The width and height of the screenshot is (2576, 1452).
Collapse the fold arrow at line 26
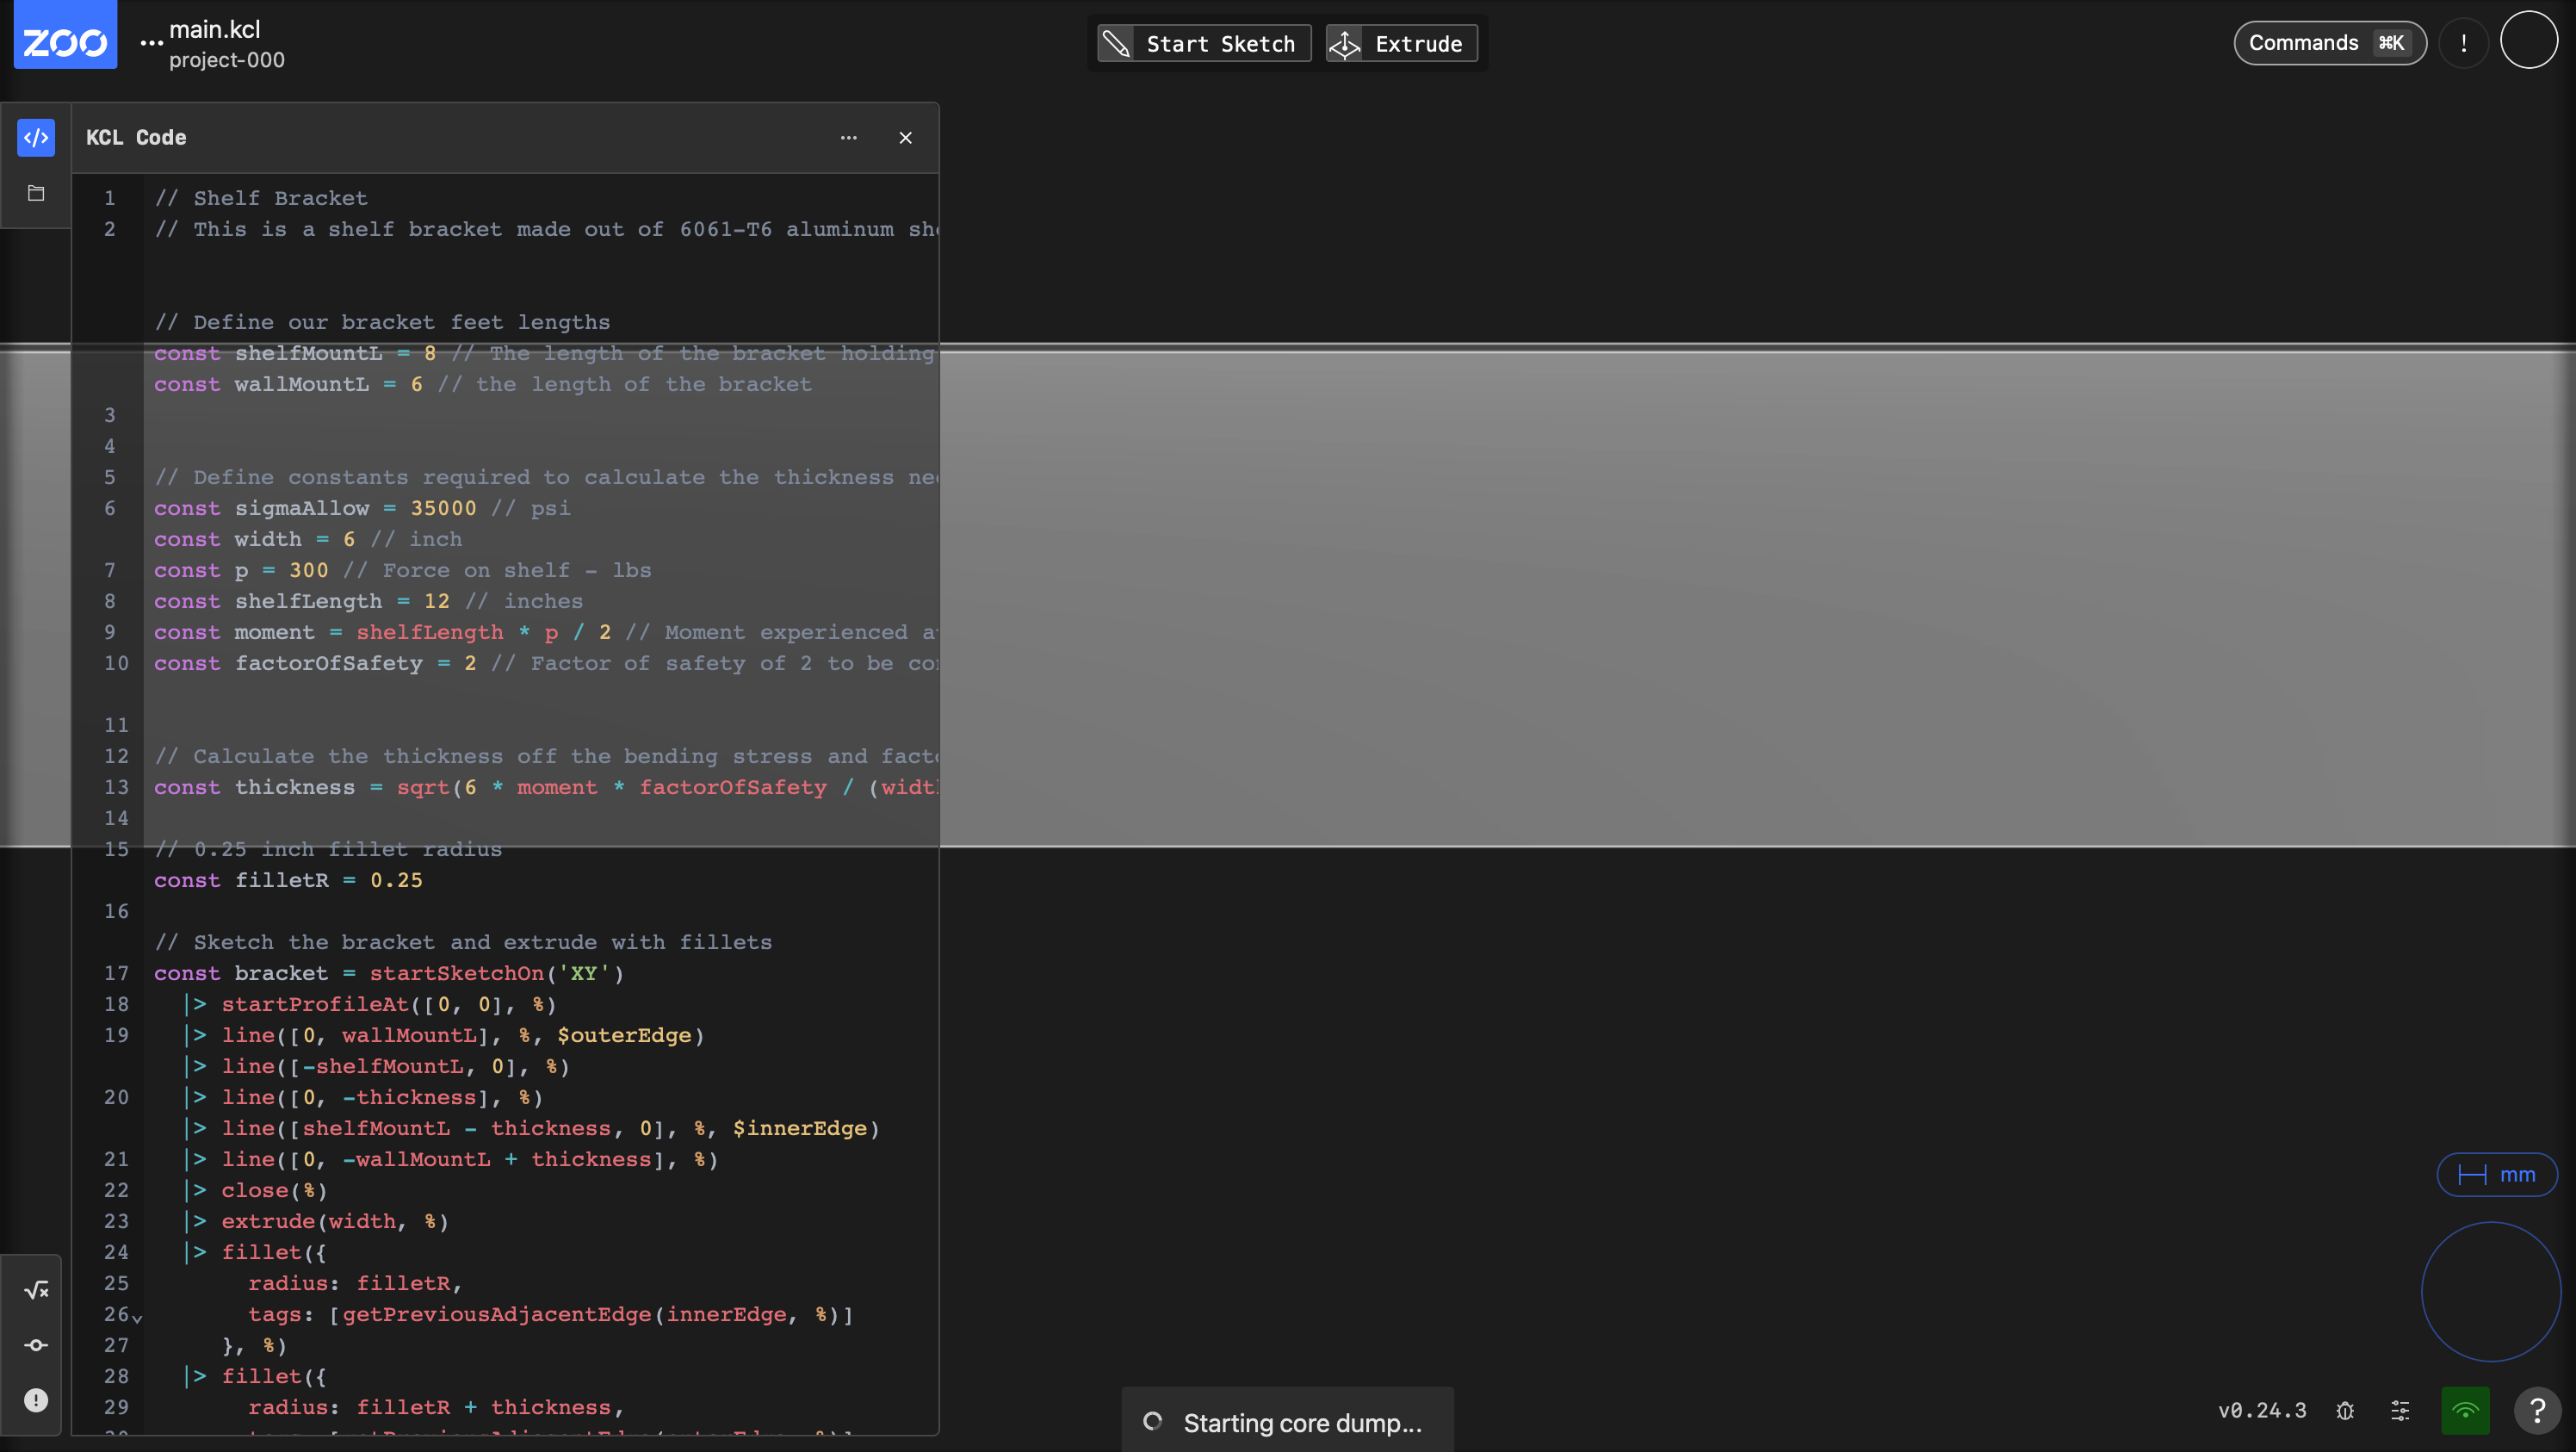pyautogui.click(x=138, y=1318)
